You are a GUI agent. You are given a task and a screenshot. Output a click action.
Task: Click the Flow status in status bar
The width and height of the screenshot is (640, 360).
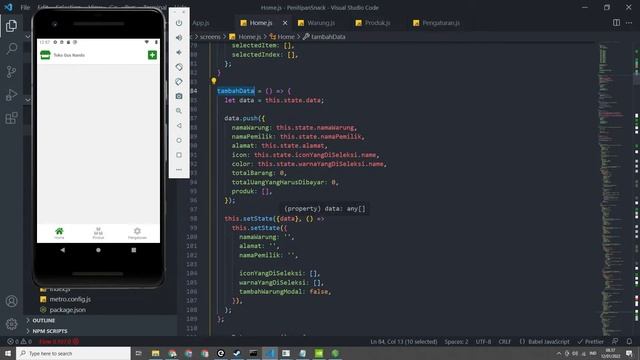[x=59, y=341]
